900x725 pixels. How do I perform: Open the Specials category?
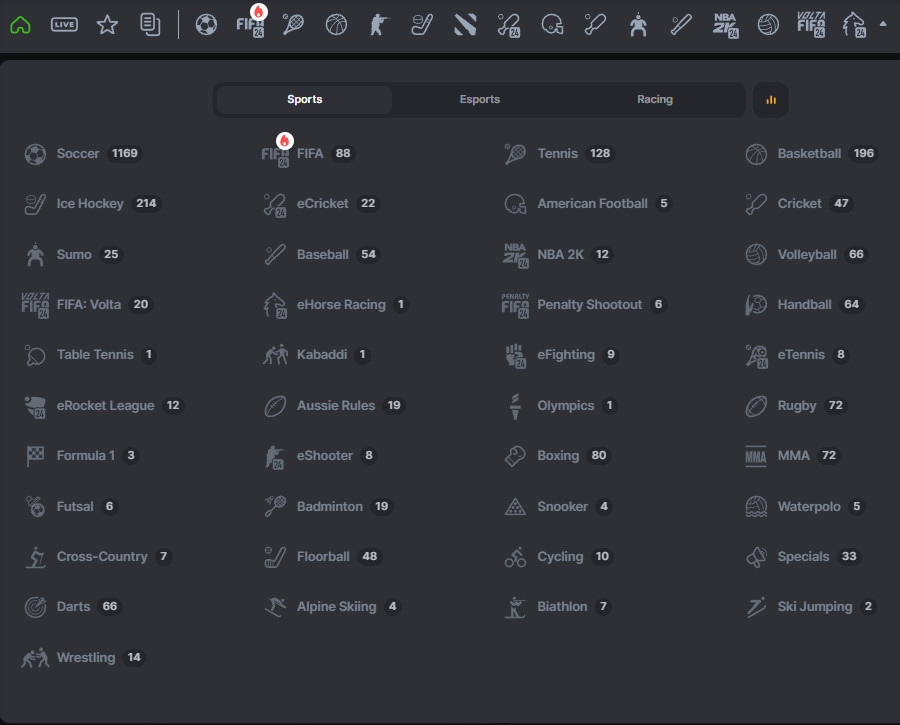[803, 557]
